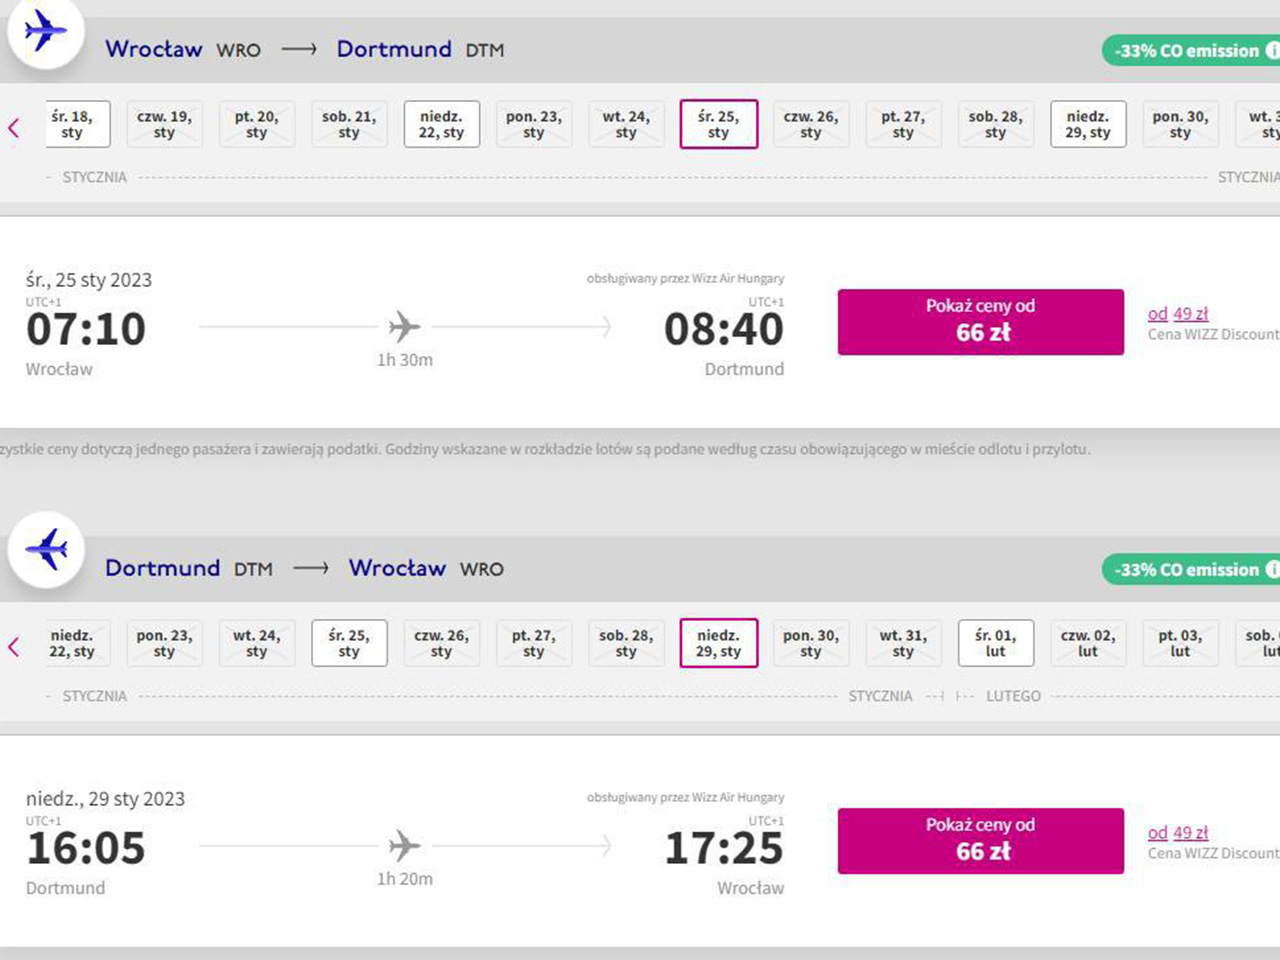Select return date śr. 25, sty
The image size is (1280, 960).
349,643
